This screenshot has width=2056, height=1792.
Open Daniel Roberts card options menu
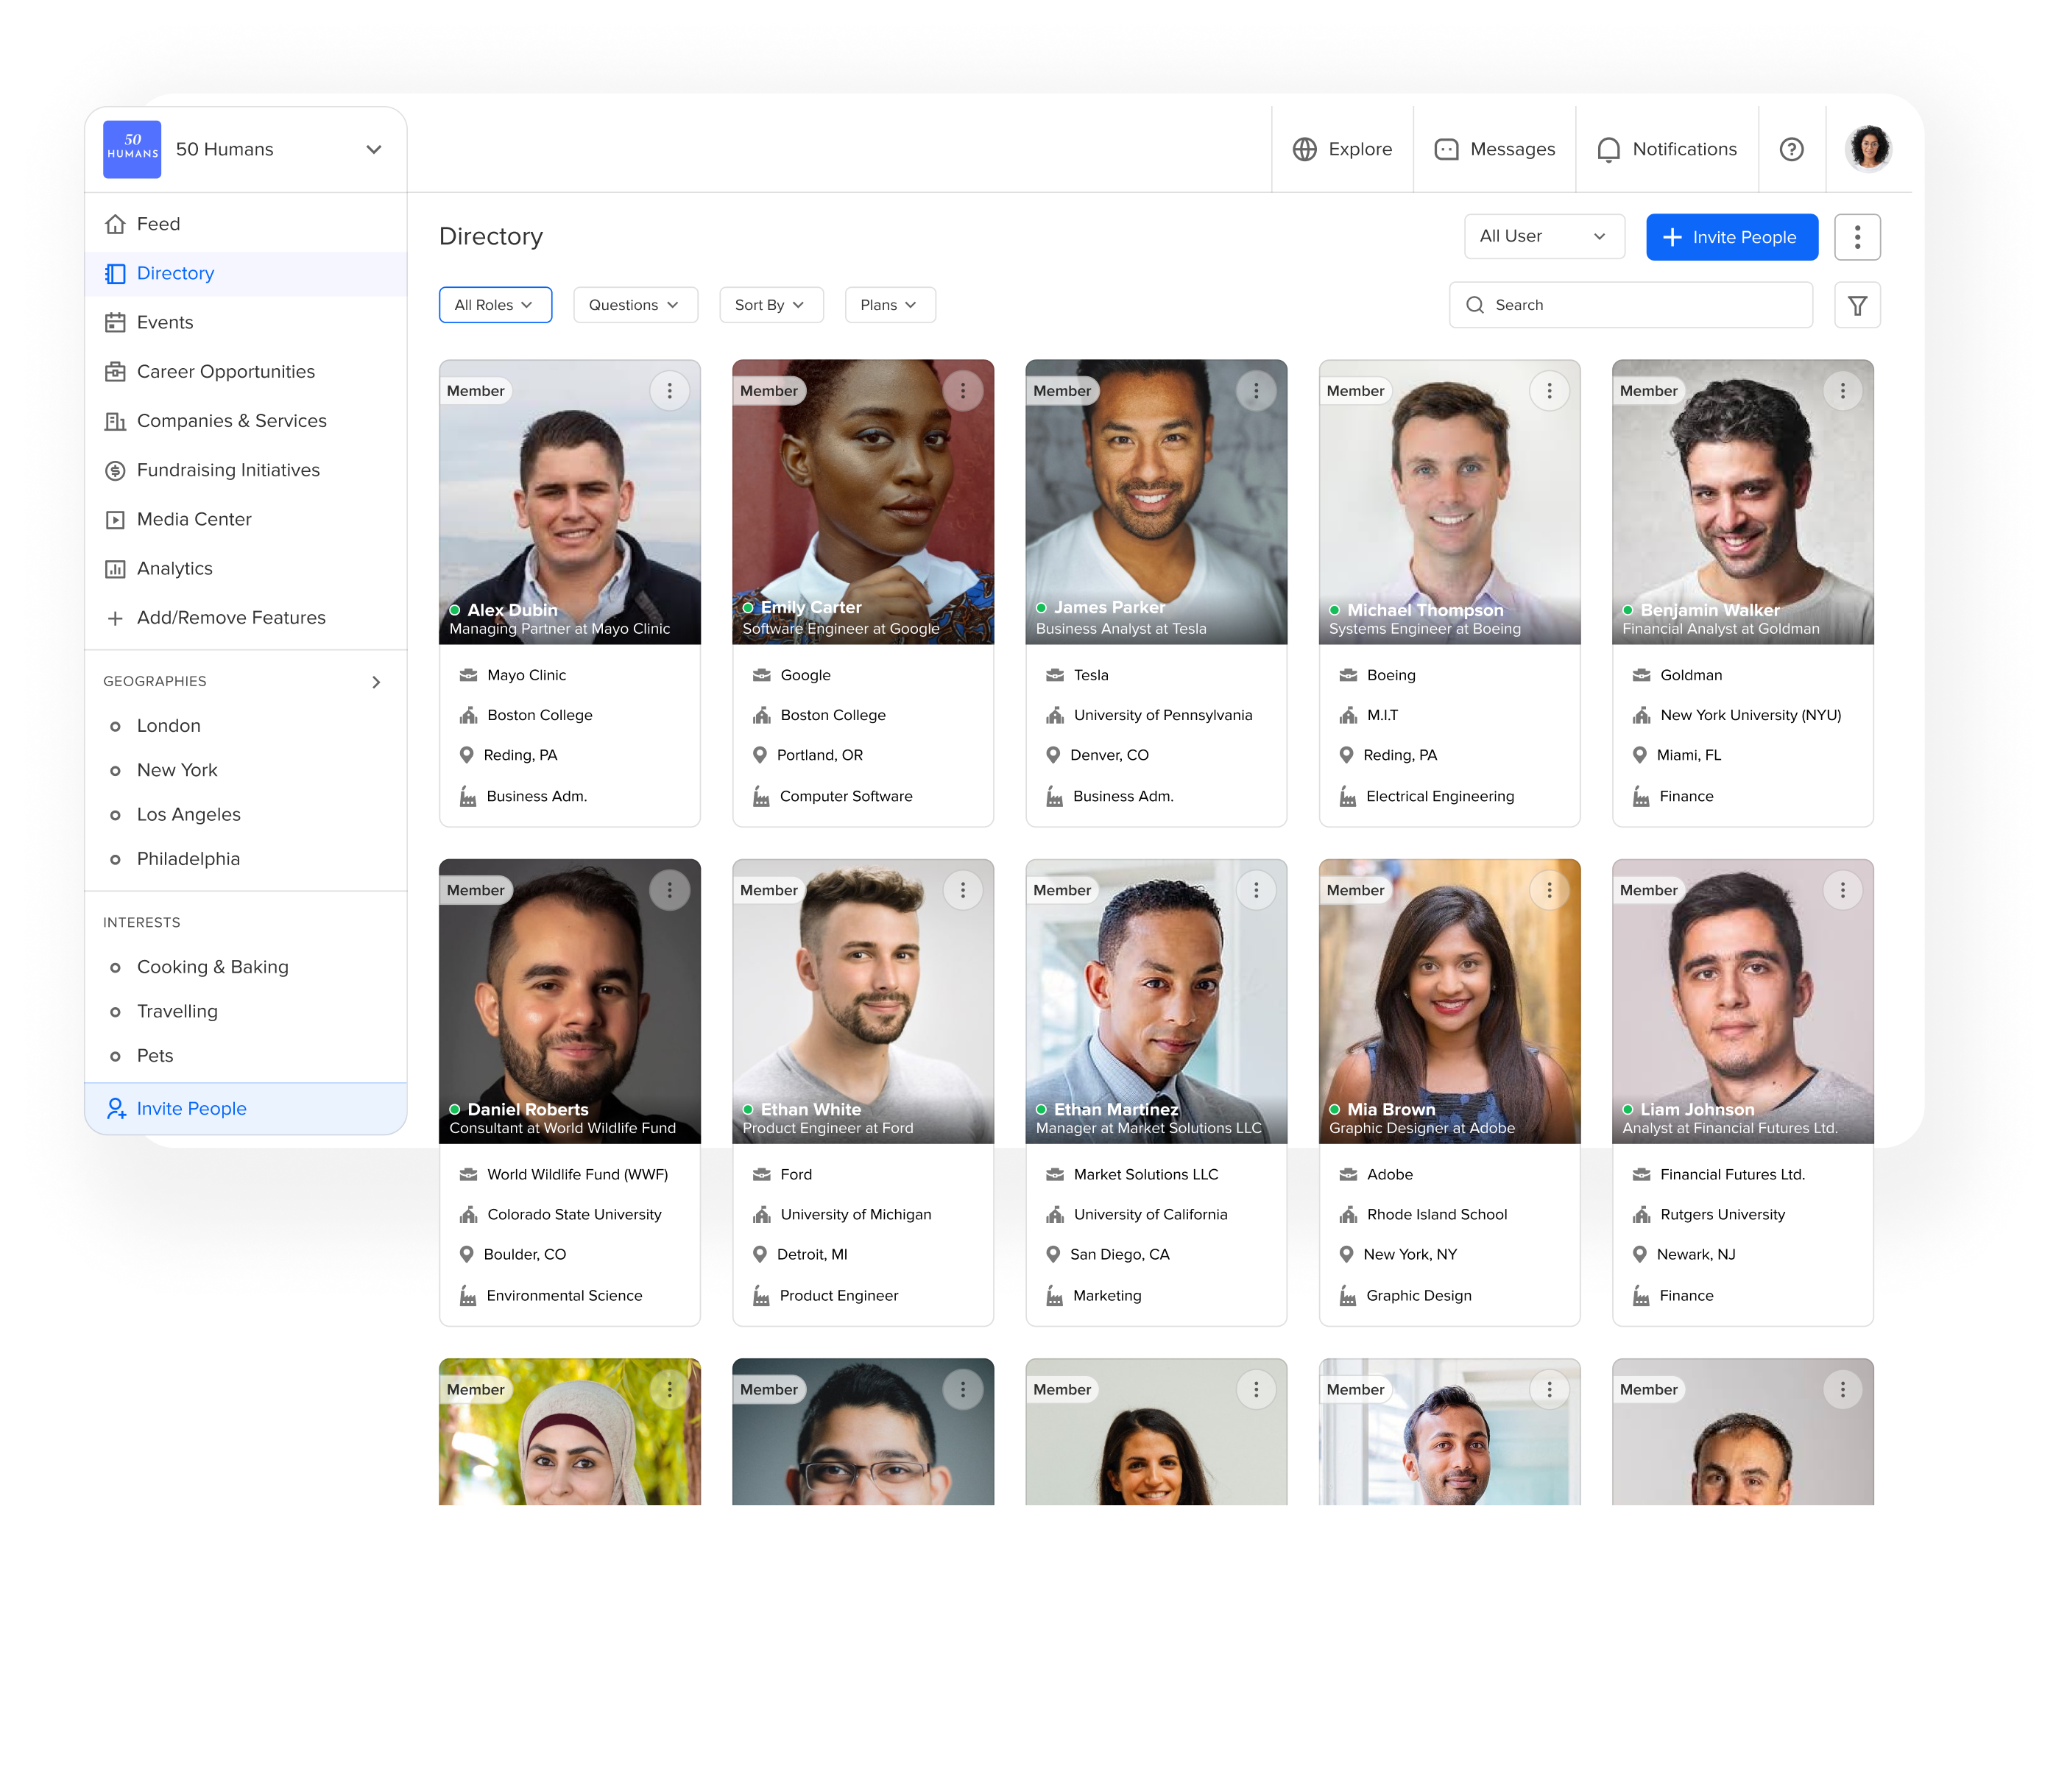[669, 890]
